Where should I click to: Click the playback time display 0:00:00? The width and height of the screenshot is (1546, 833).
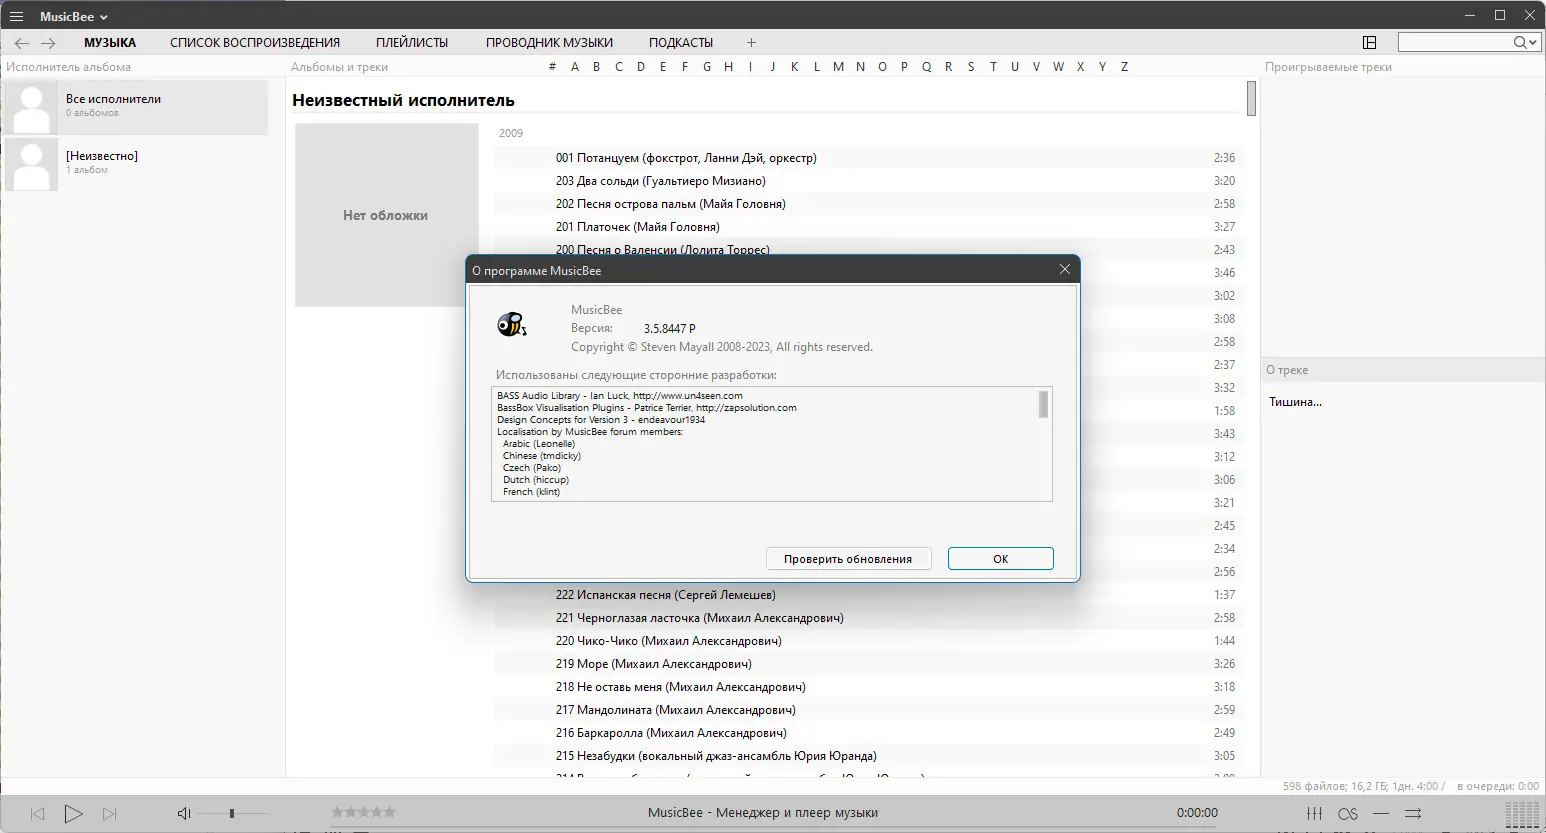(1197, 813)
